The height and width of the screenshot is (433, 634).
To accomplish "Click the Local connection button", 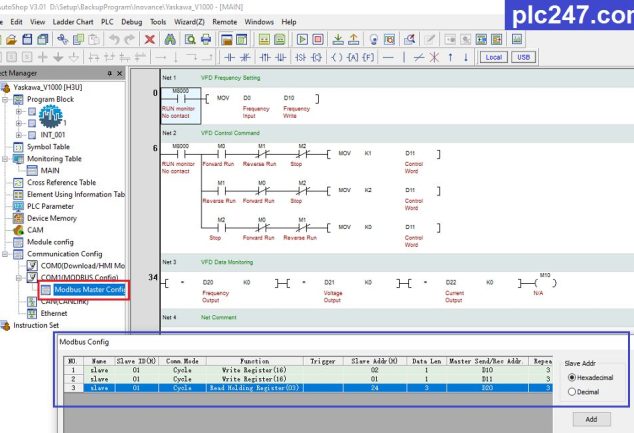I will pyautogui.click(x=493, y=57).
